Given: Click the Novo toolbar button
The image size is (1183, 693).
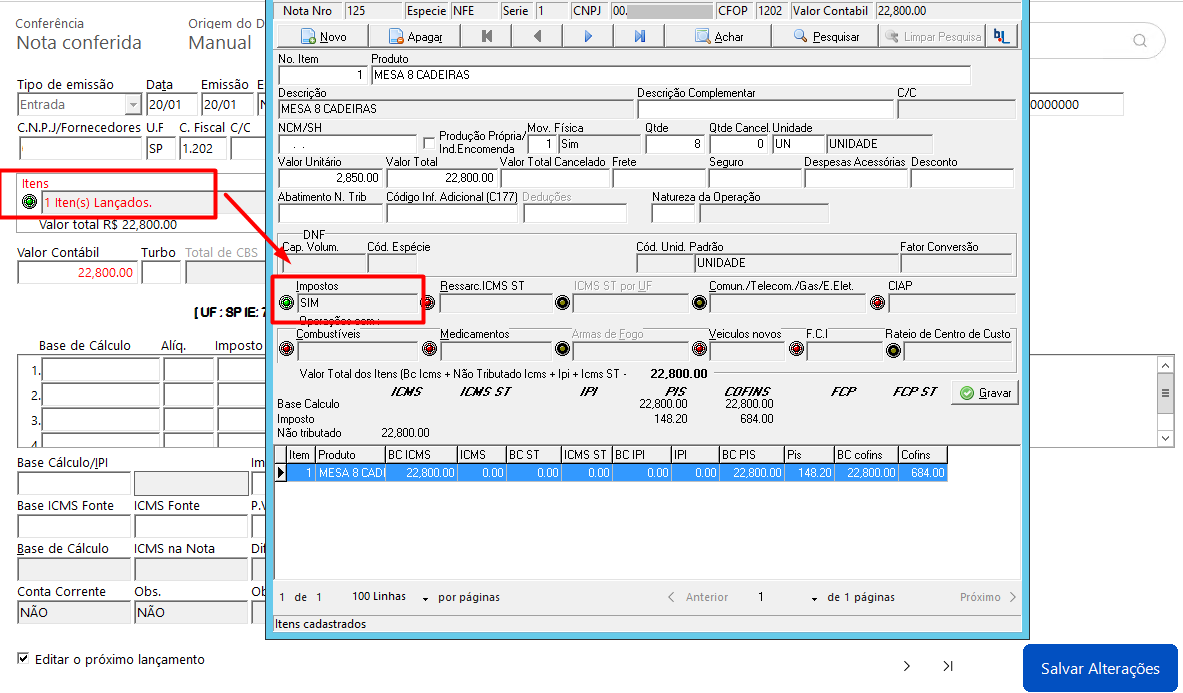Looking at the screenshot, I should 323,36.
